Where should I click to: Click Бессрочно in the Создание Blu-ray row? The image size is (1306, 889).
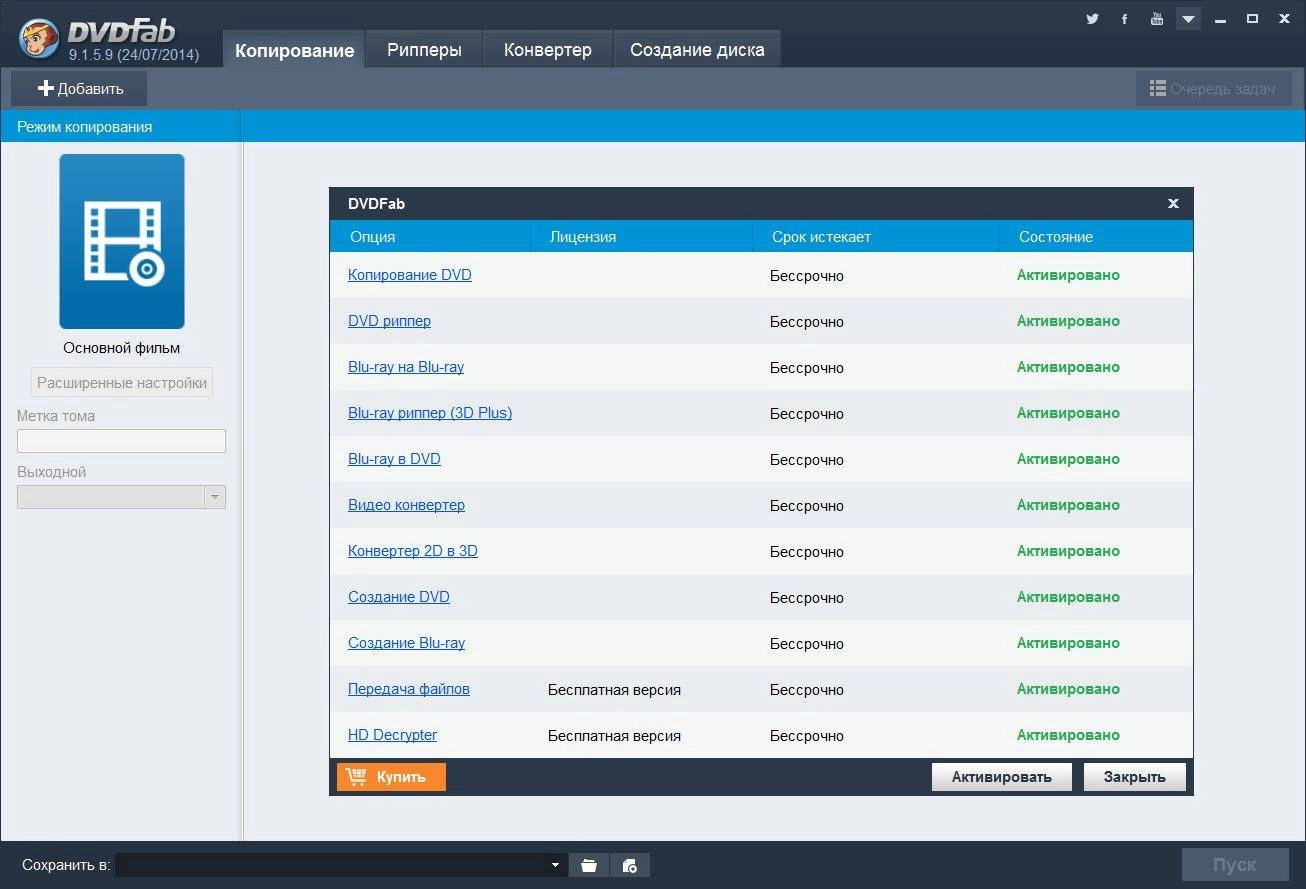807,644
